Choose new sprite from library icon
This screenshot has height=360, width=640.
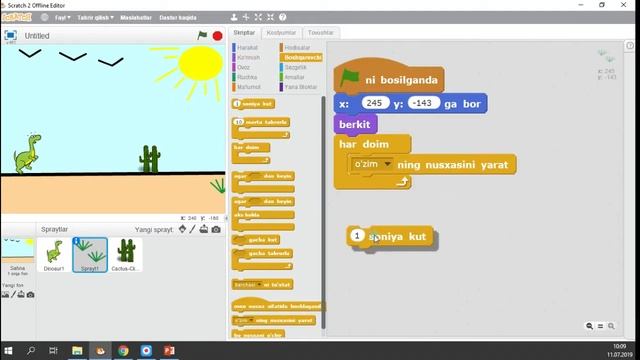pyautogui.click(x=182, y=229)
